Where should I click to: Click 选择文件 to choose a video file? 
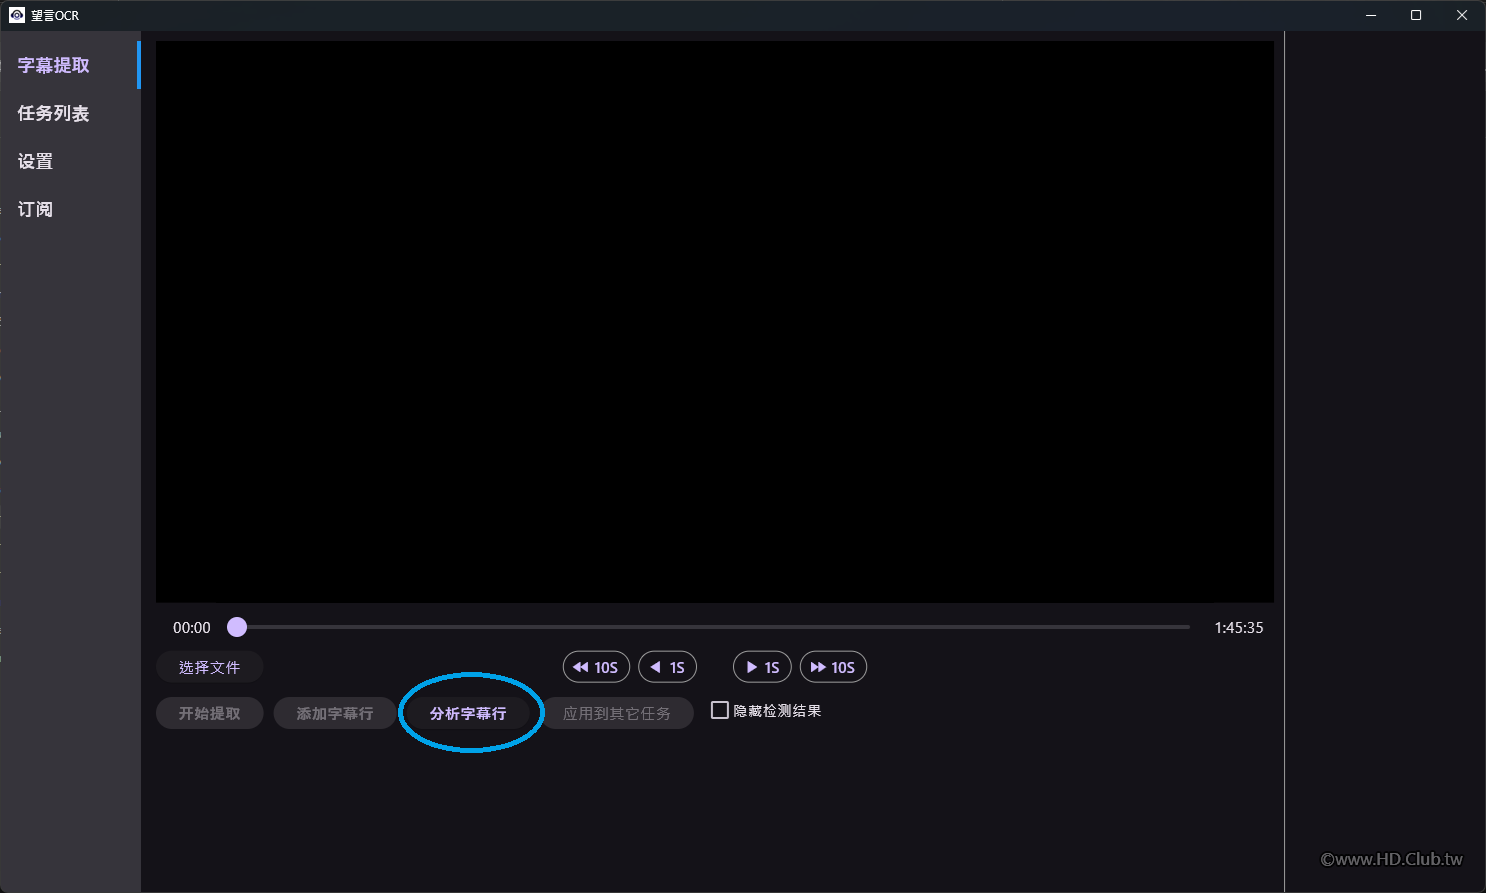(x=209, y=666)
